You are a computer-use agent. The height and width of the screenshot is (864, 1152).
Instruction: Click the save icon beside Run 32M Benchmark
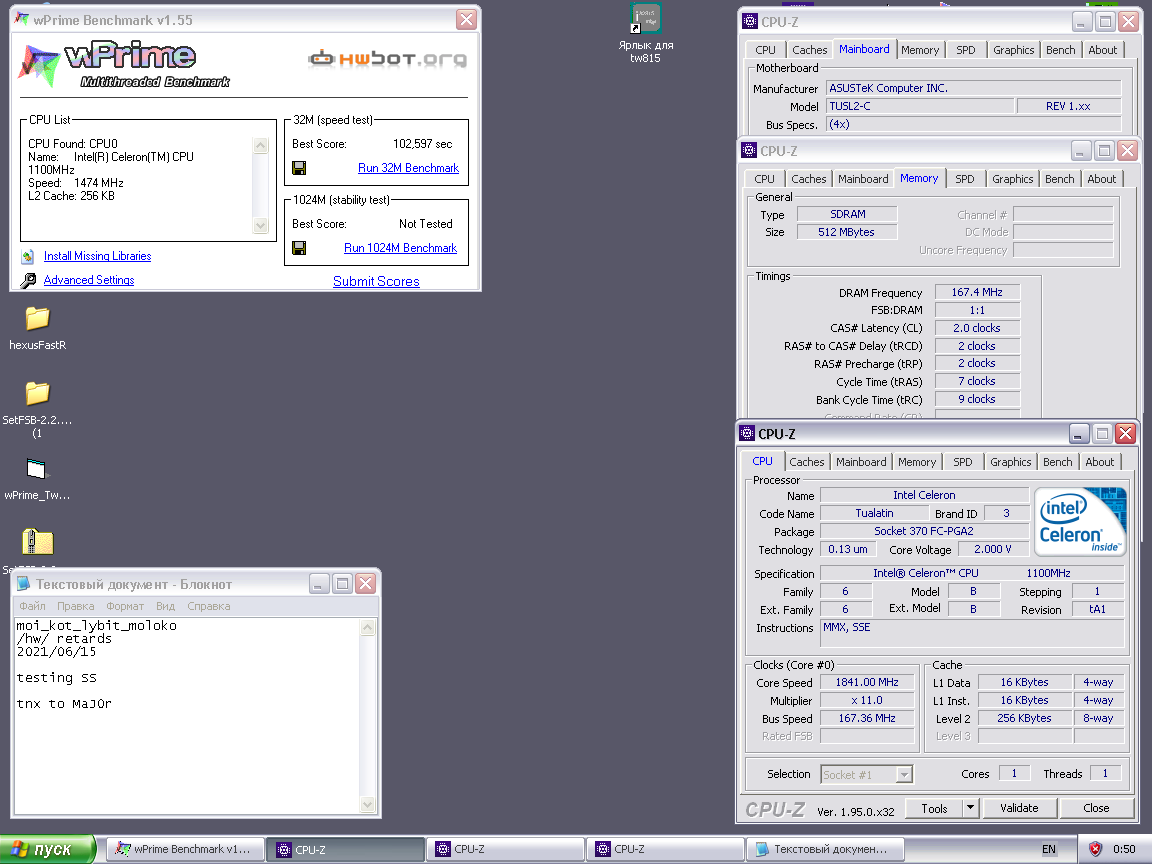click(299, 168)
